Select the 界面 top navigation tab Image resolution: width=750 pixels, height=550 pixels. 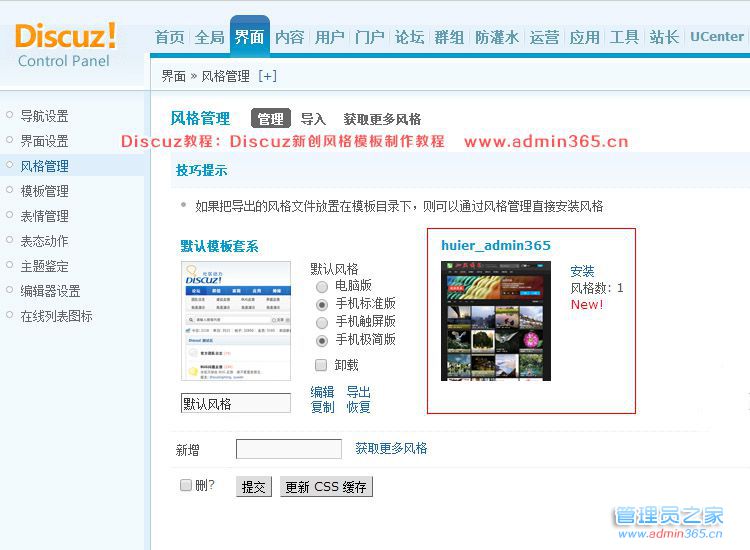click(249, 37)
